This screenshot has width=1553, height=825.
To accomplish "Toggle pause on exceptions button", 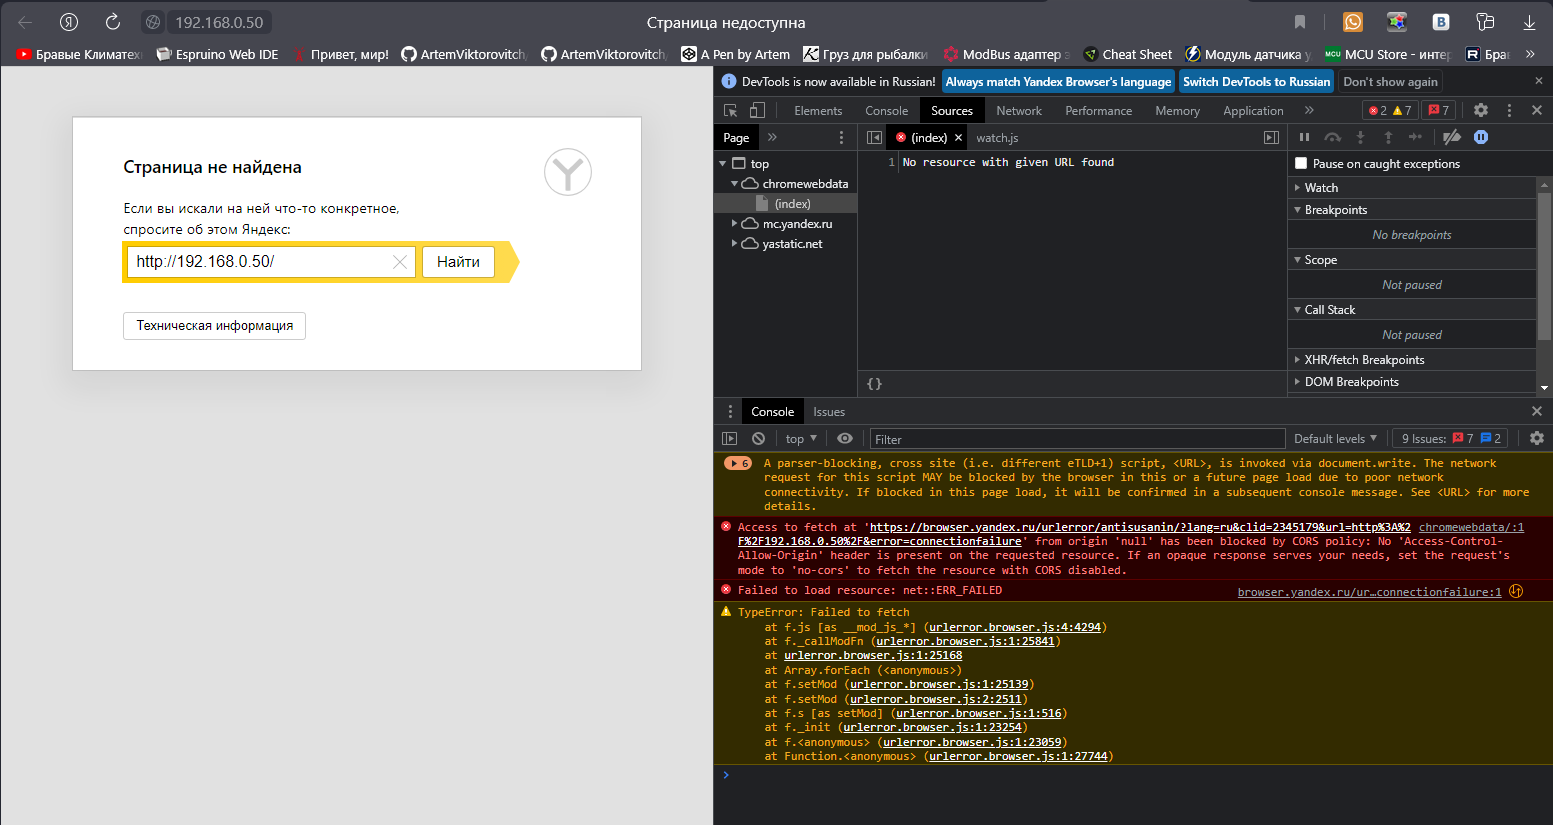I will 1481,137.
